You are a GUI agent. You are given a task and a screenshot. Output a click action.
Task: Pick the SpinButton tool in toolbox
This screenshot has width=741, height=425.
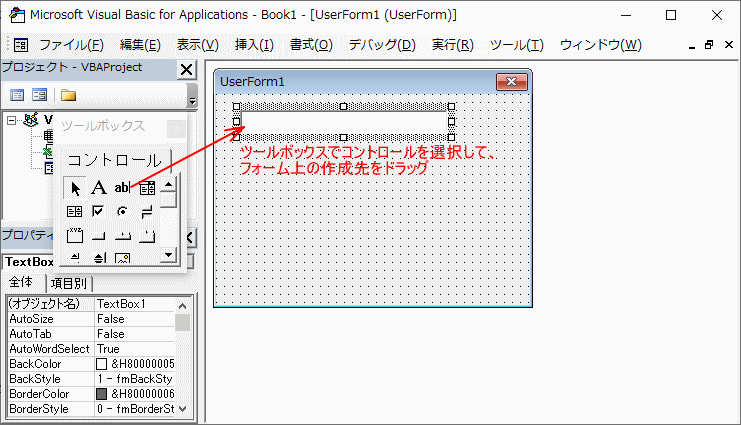coord(99,258)
